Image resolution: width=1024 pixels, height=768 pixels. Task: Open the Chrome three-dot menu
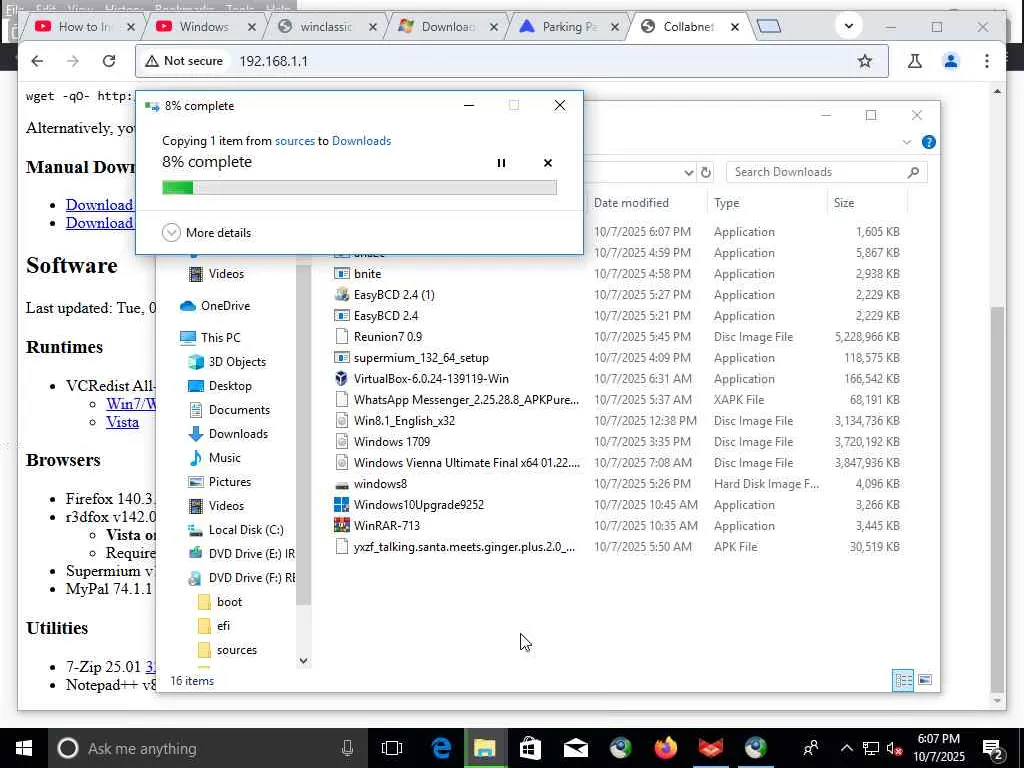click(x=987, y=61)
